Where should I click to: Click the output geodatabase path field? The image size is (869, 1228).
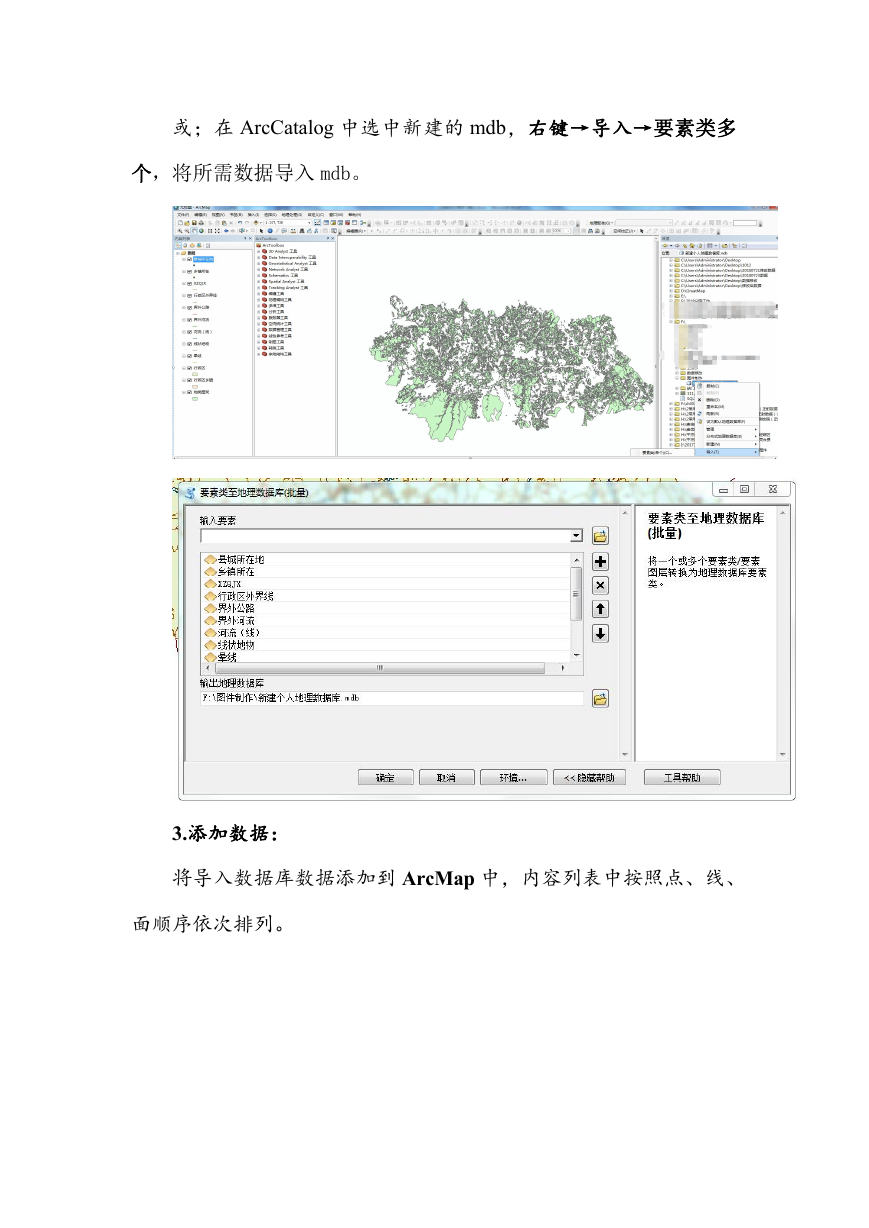coord(392,698)
